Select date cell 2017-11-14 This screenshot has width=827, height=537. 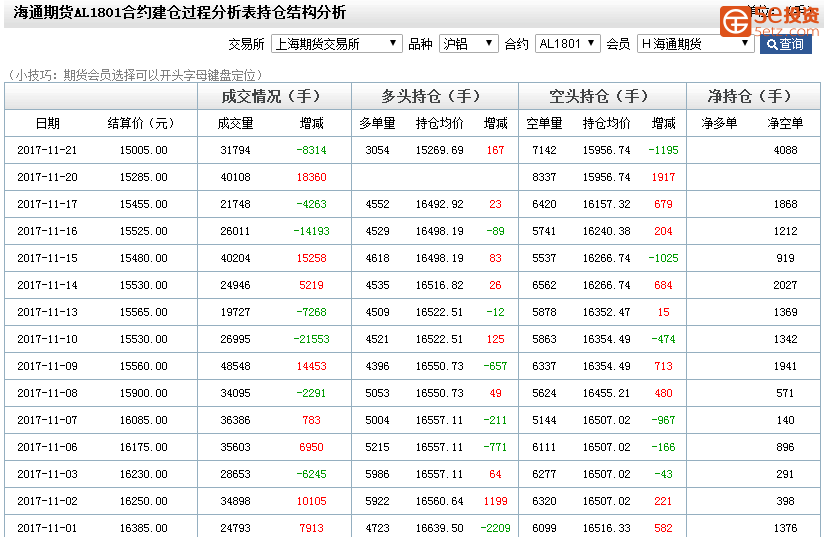pyautogui.click(x=47, y=285)
